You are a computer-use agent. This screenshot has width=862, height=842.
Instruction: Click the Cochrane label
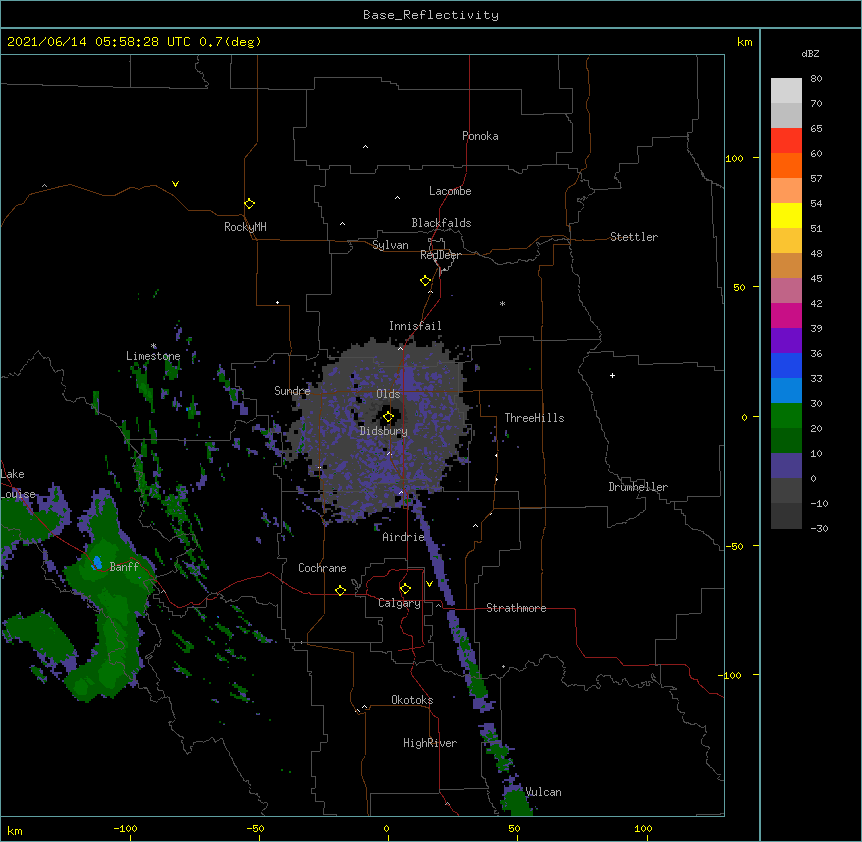point(322,568)
